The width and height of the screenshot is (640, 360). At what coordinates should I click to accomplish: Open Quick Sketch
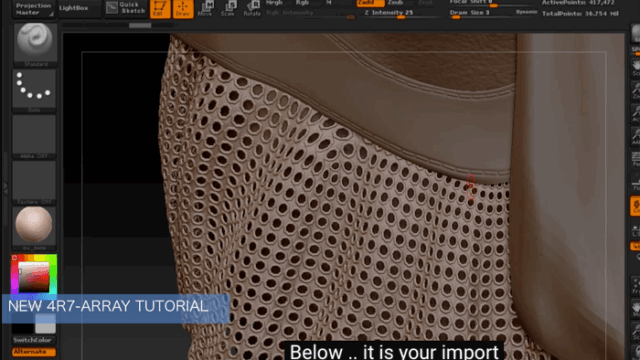pyautogui.click(x=126, y=8)
